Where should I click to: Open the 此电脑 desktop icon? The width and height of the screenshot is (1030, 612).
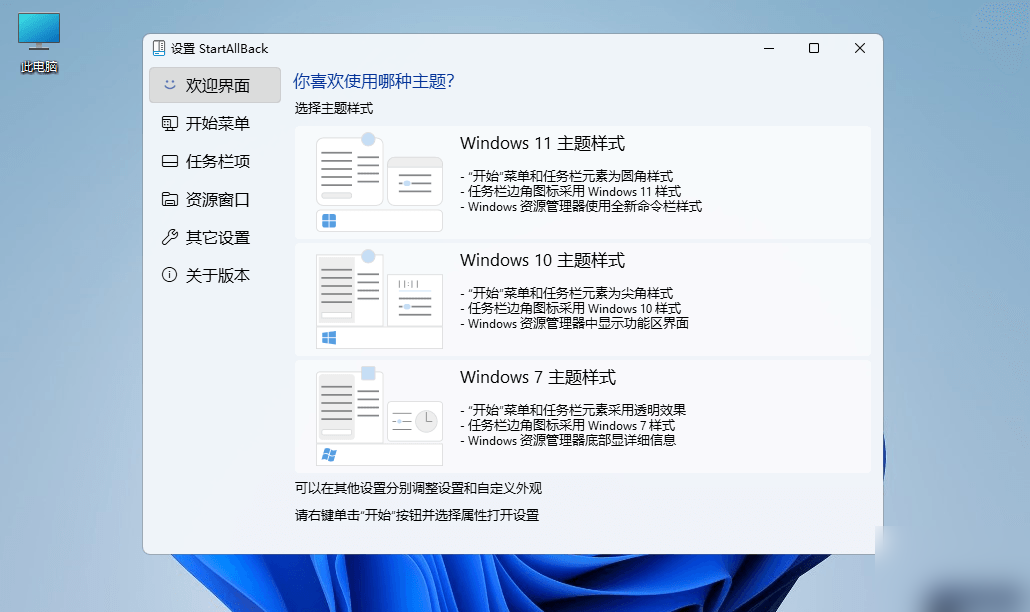tap(39, 43)
